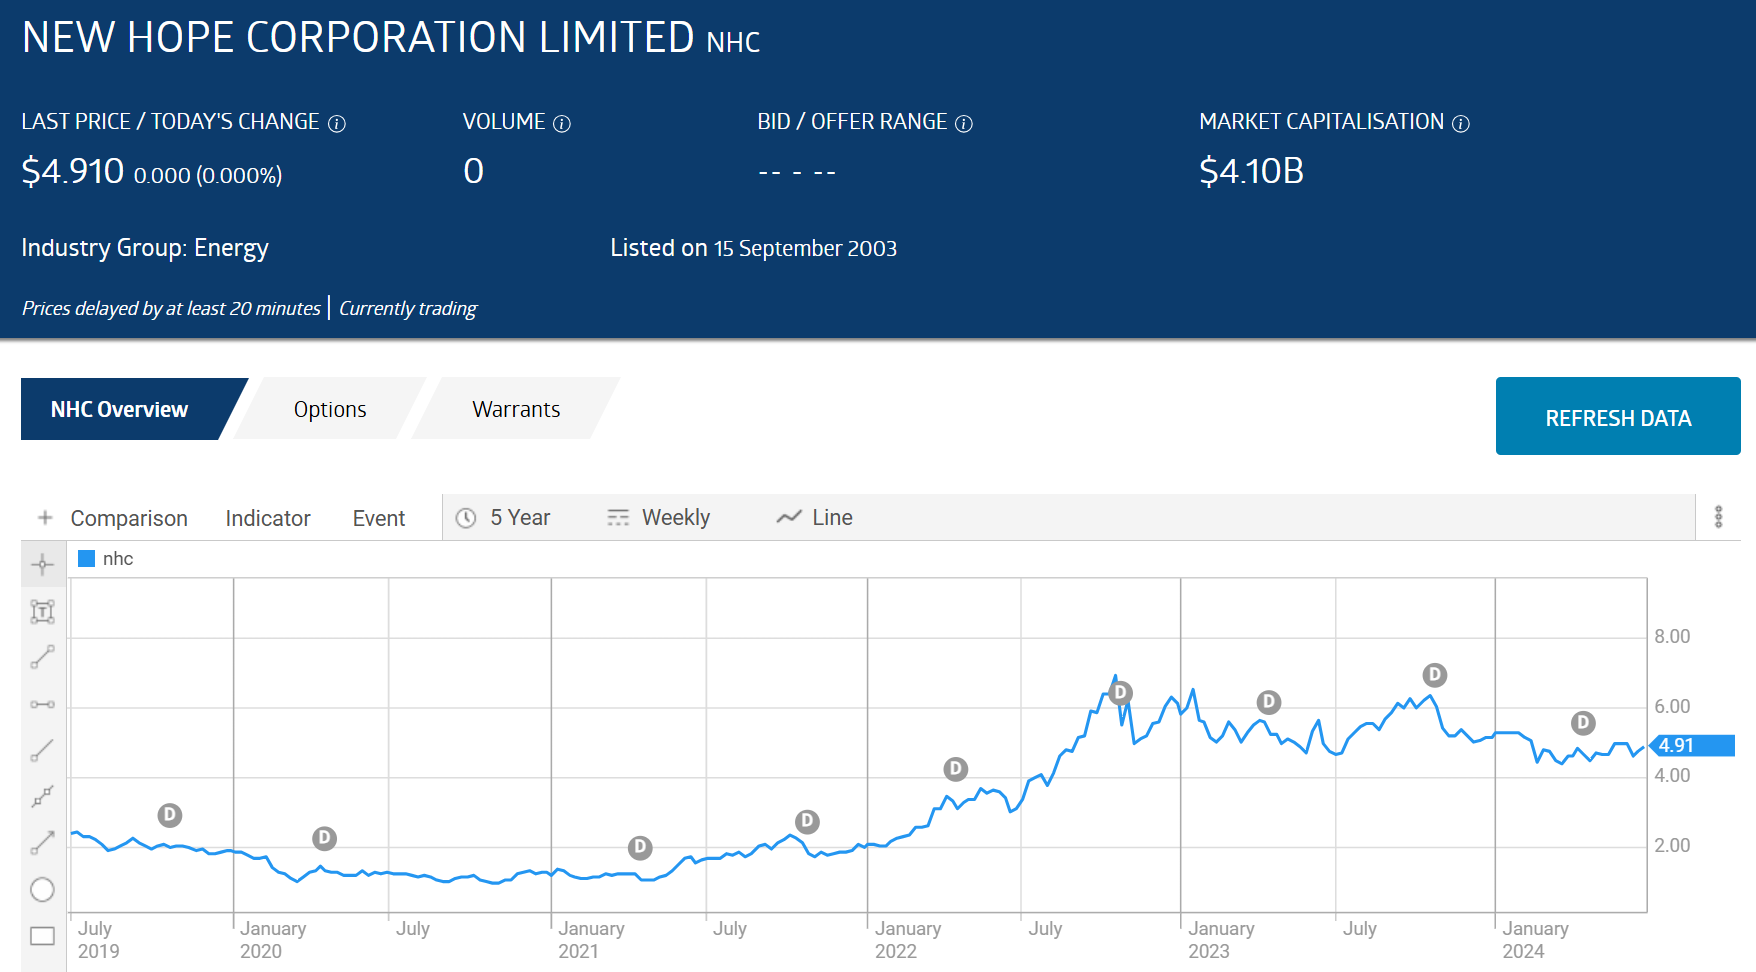The height and width of the screenshot is (972, 1756).
Task: Select the rectangle shape tool
Action: point(42,936)
